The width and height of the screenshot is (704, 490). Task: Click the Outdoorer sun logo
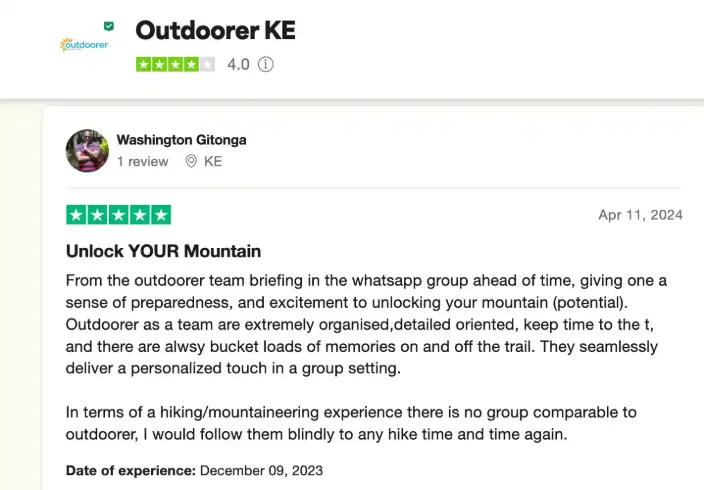[84, 44]
